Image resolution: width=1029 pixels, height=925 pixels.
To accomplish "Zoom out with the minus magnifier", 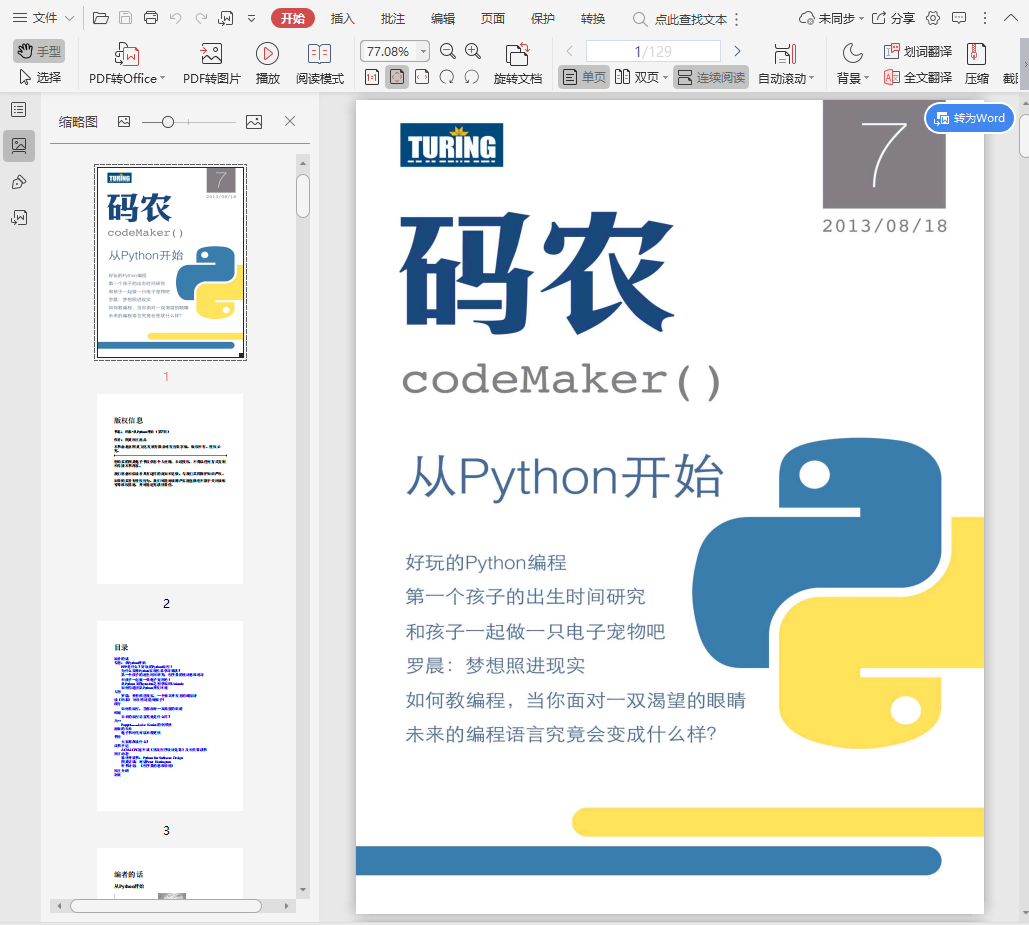I will point(448,51).
